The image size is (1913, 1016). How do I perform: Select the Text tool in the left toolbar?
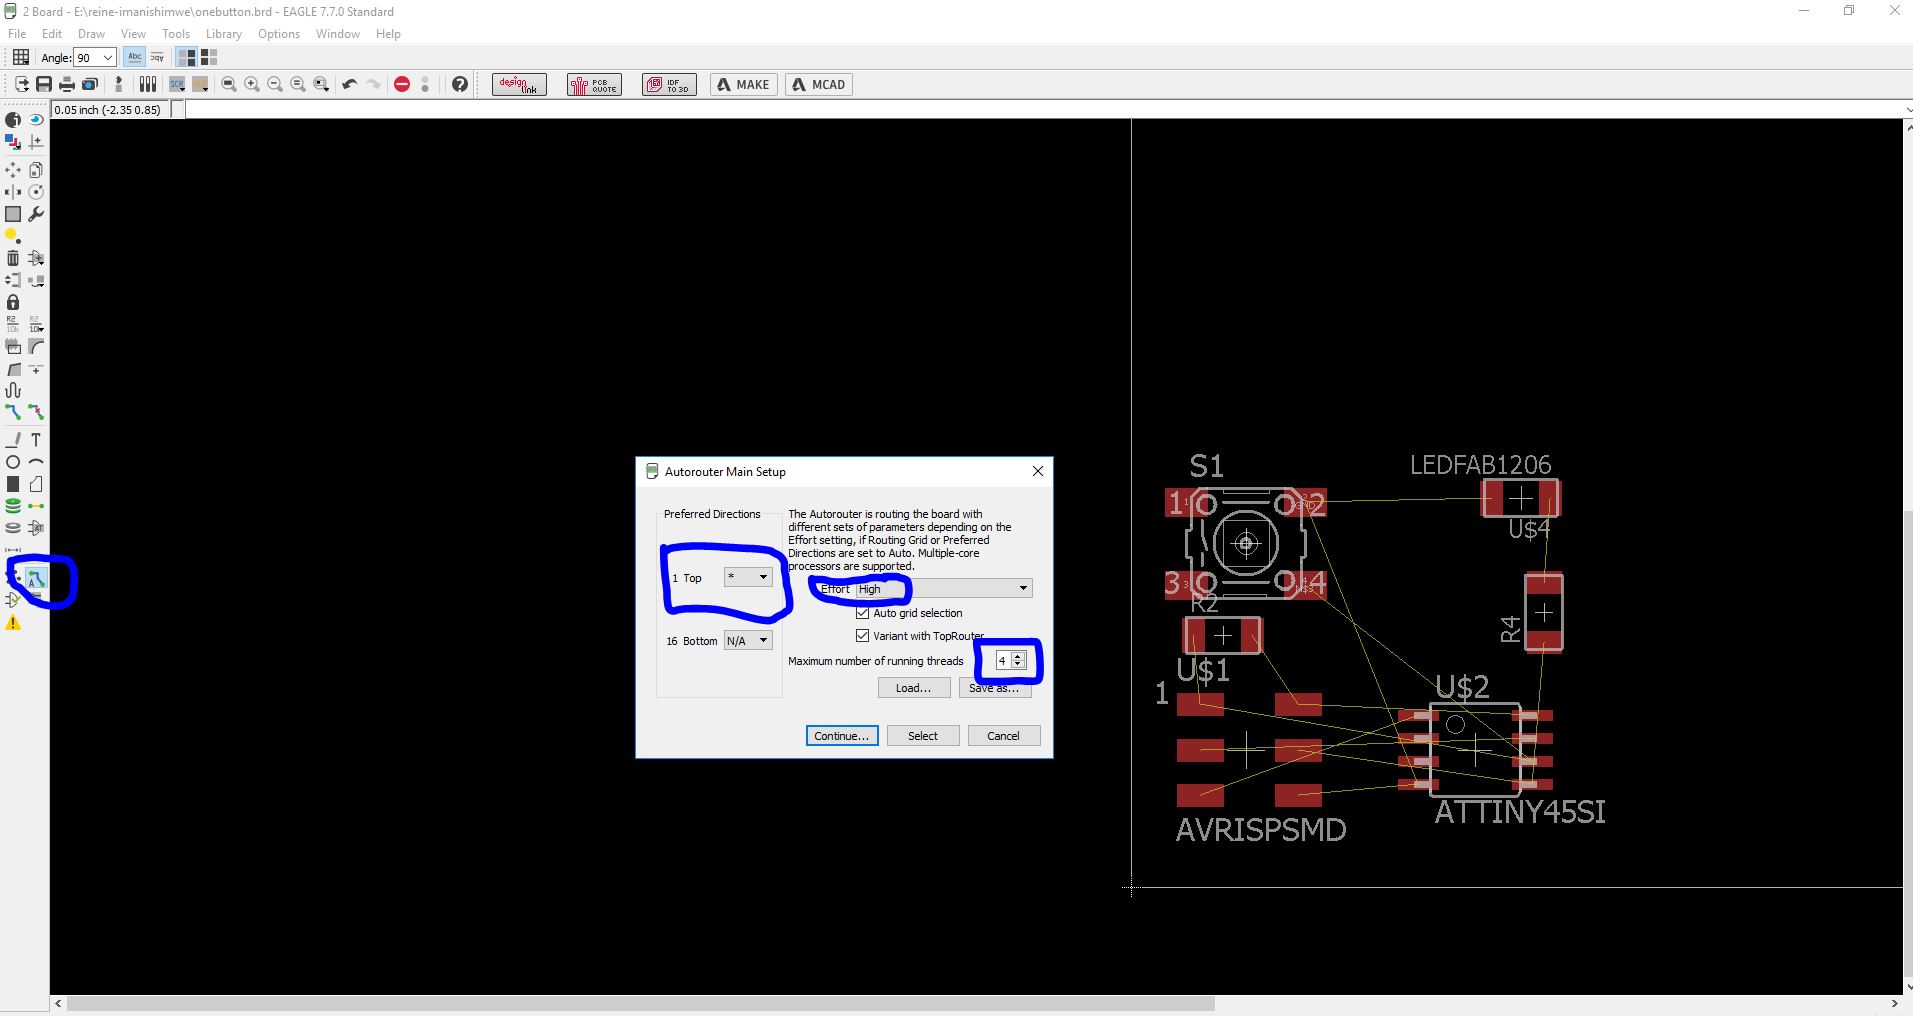click(x=36, y=439)
